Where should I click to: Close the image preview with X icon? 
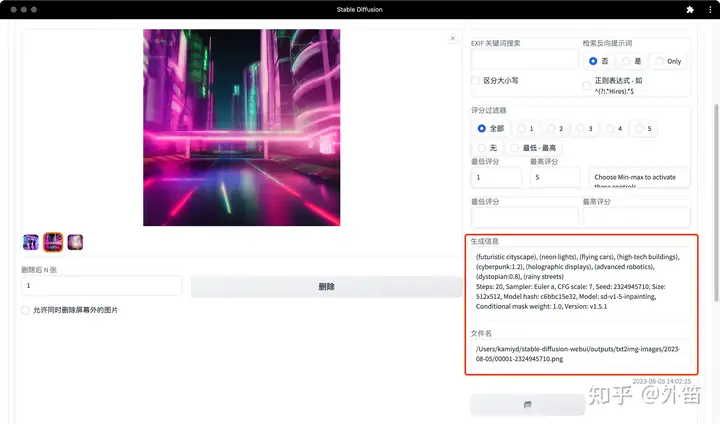[x=453, y=39]
